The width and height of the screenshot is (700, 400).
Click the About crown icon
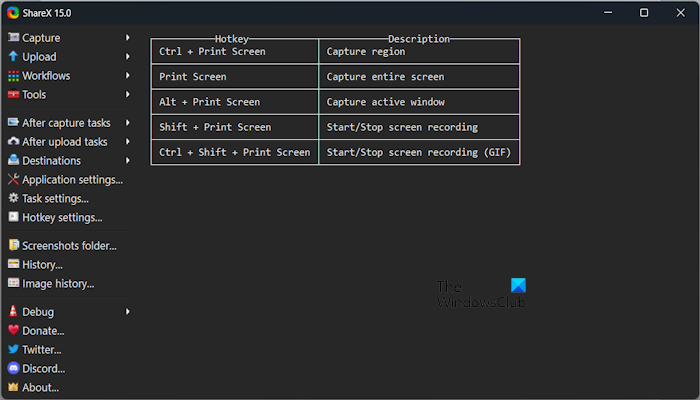click(14, 388)
